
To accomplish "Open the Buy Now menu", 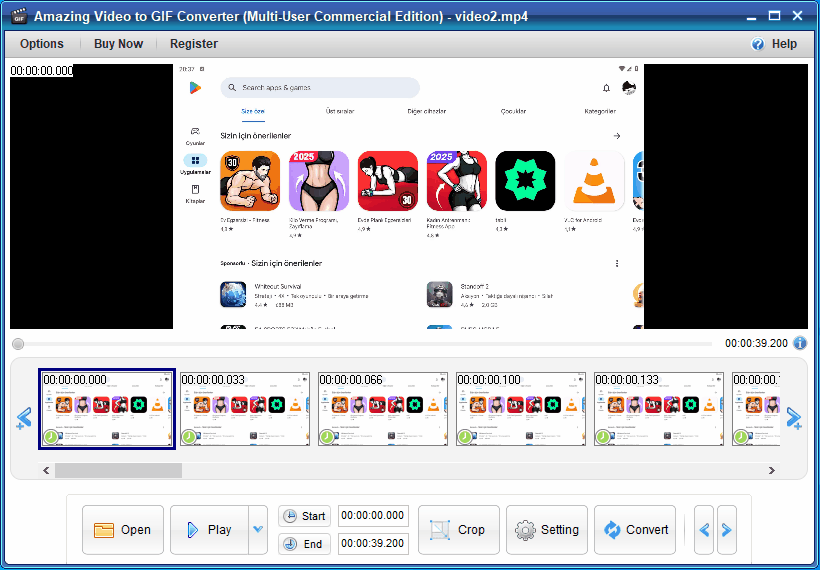I will click(x=118, y=44).
